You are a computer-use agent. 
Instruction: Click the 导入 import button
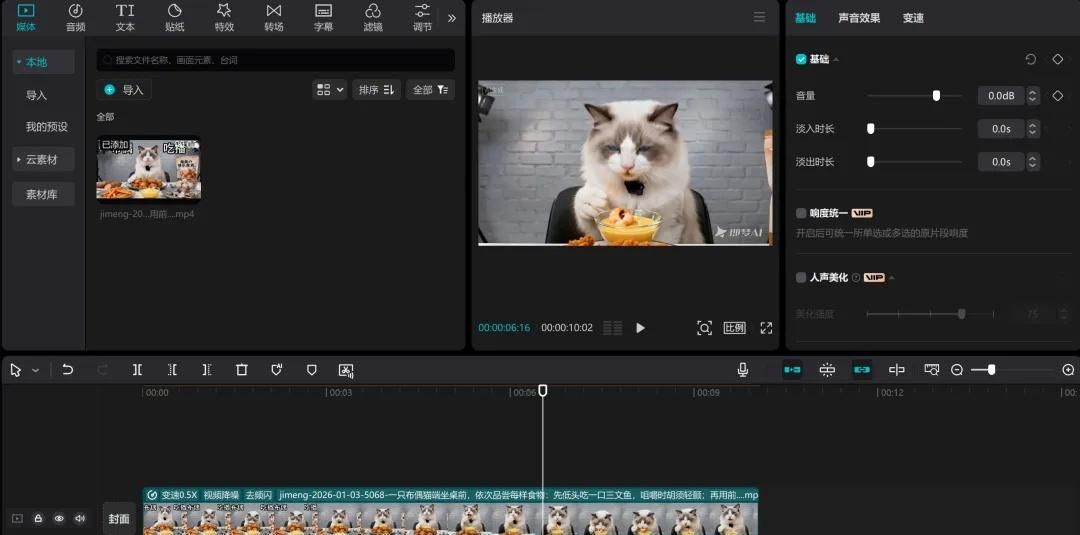click(x=124, y=90)
